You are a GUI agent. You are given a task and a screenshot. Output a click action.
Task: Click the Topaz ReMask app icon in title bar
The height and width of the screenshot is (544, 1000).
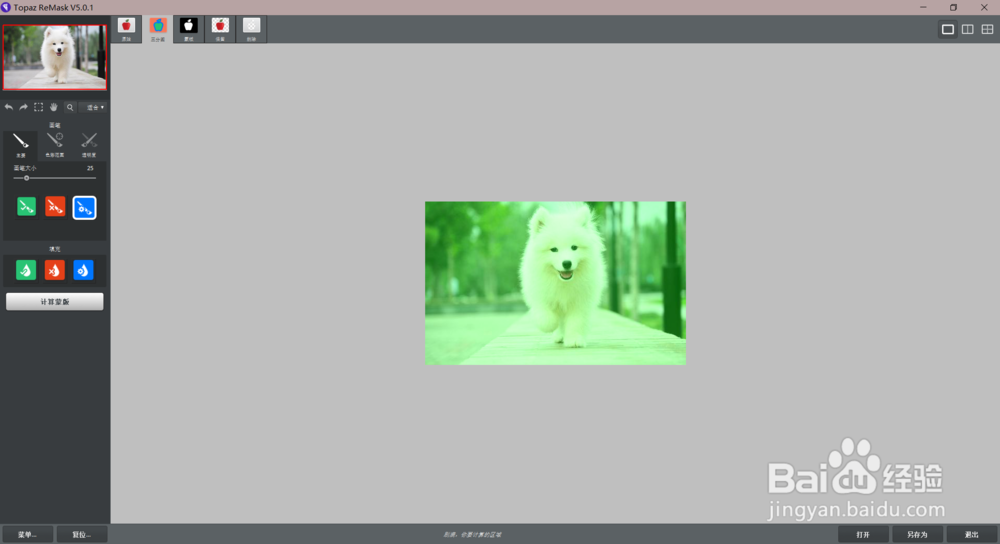pos(6,7)
